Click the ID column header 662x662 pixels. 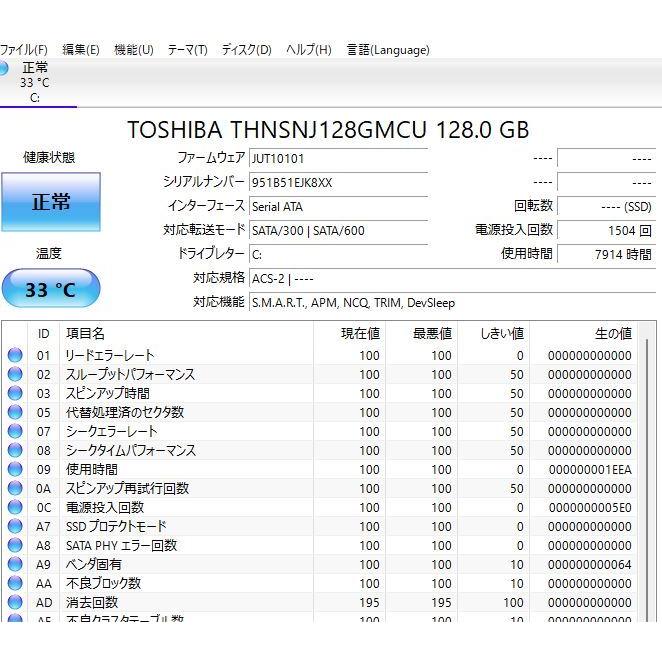tap(44, 334)
